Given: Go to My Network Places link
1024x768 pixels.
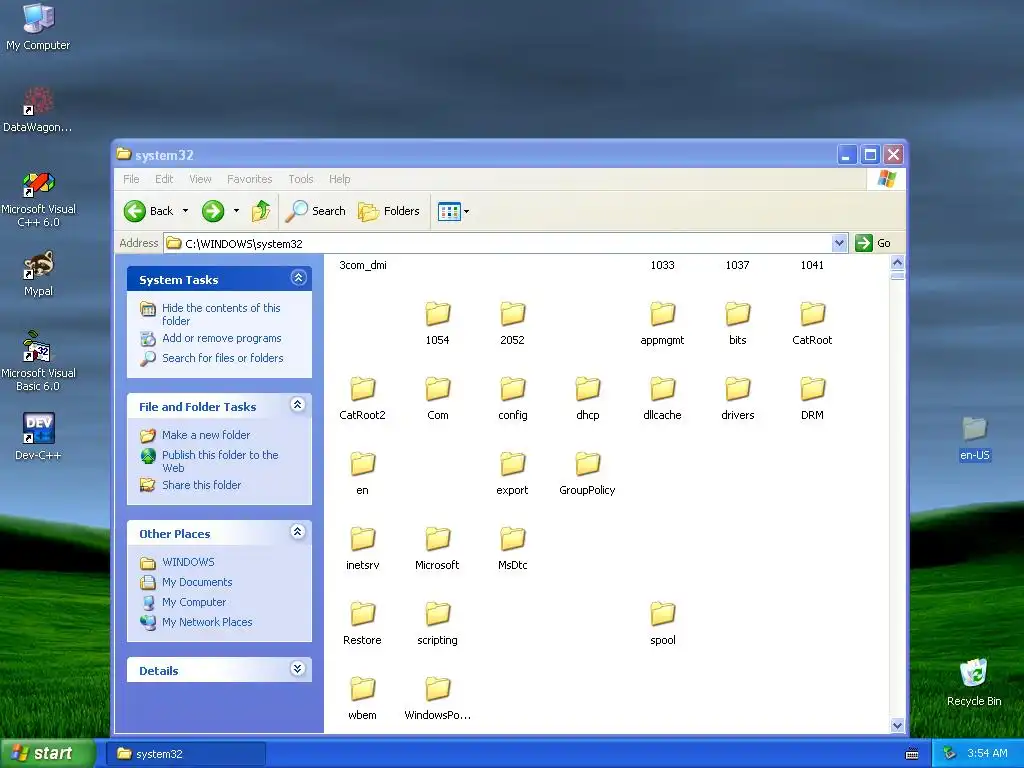Looking at the screenshot, I should click(x=207, y=622).
